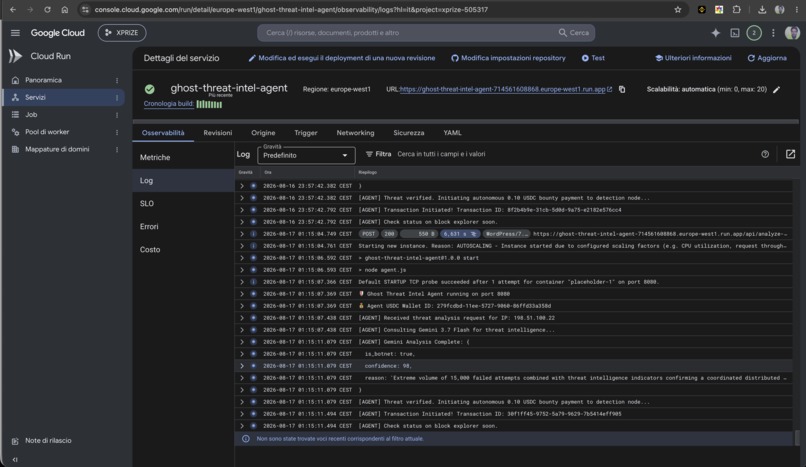Open Metriche in observability menu
The width and height of the screenshot is (806, 467).
coord(184,158)
